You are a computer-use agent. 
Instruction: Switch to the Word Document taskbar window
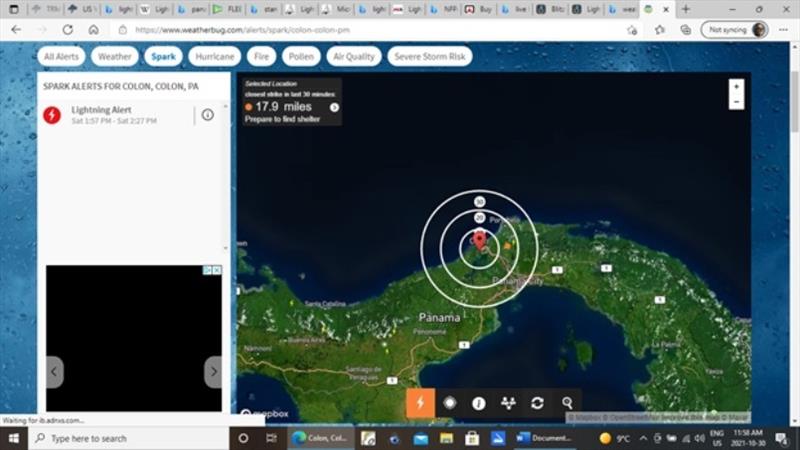pos(543,438)
